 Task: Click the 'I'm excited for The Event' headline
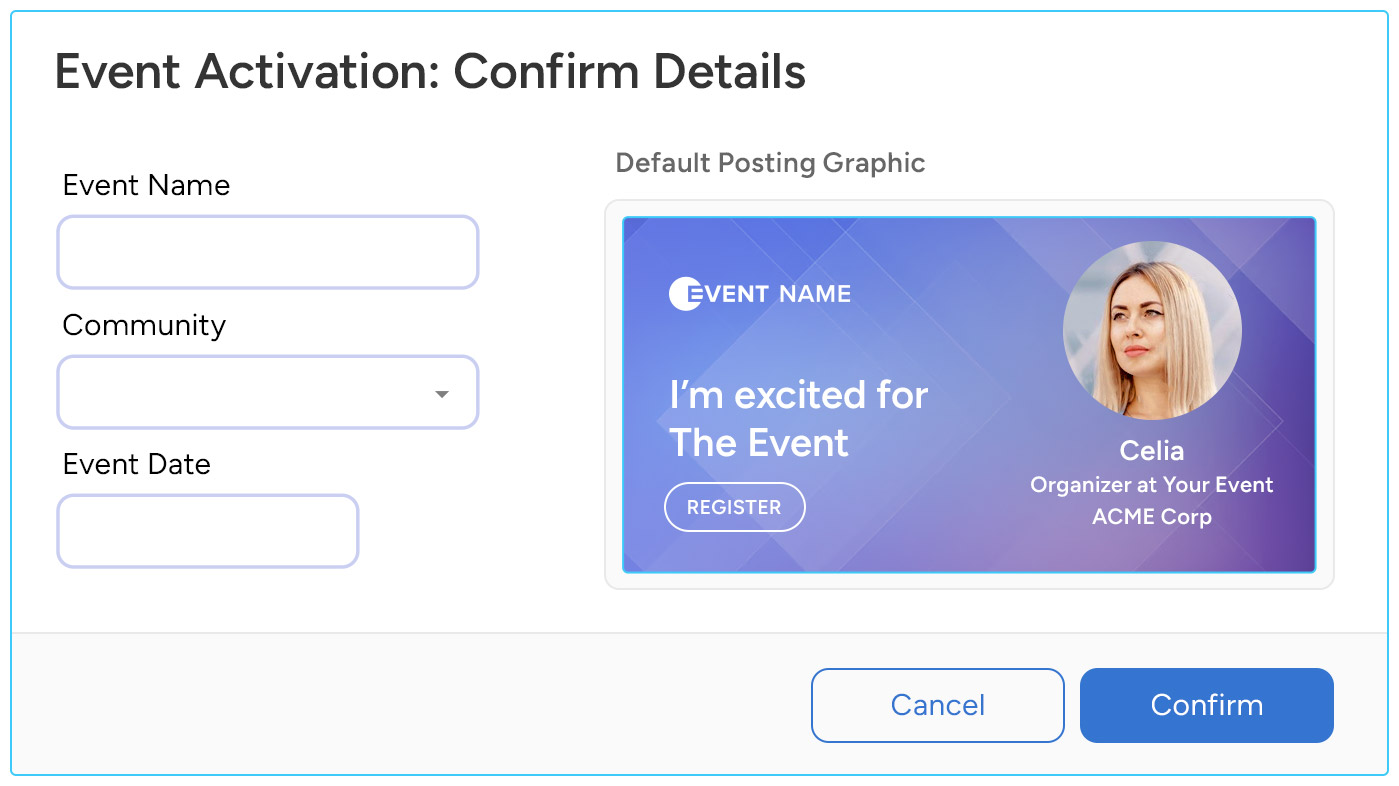coord(797,418)
